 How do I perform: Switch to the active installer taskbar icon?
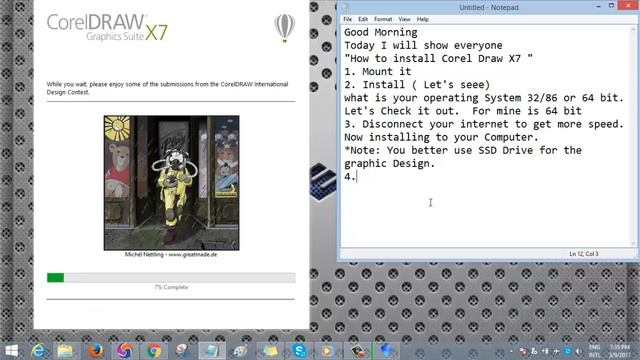(212, 351)
